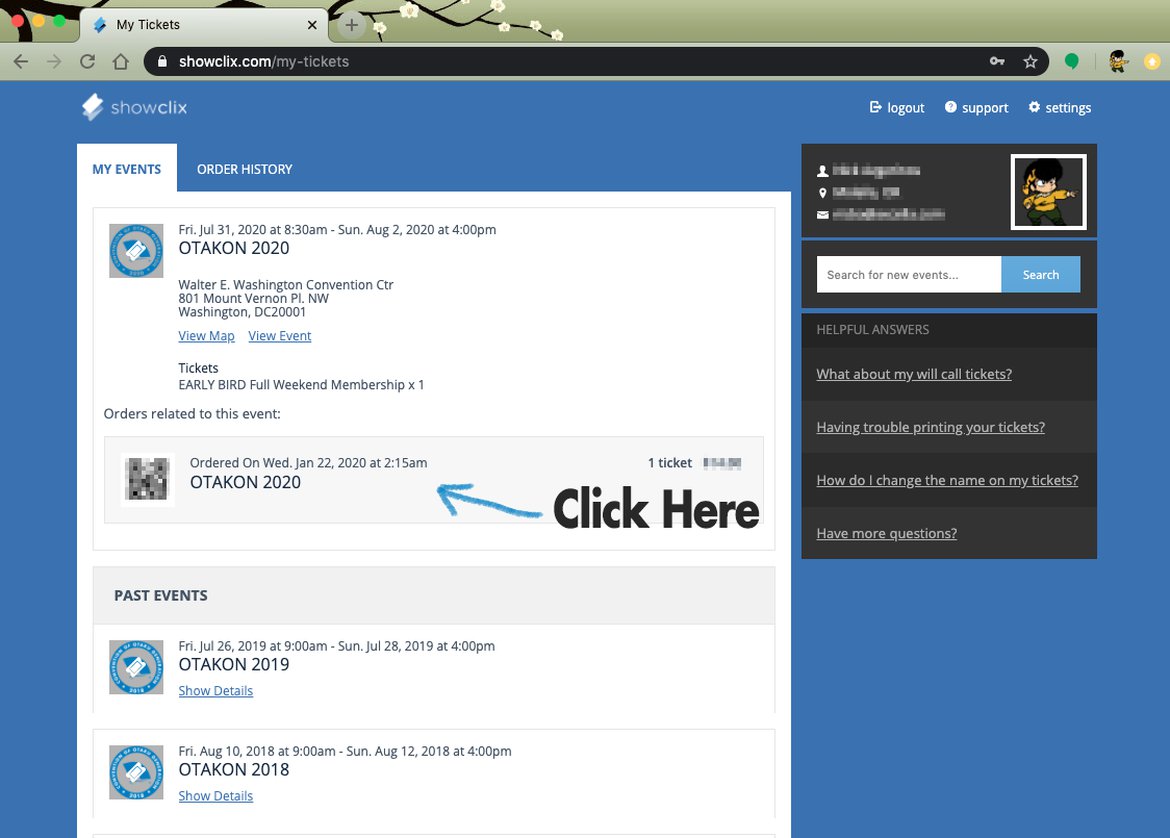Open the browser home page
This screenshot has width=1170, height=838.
click(121, 61)
